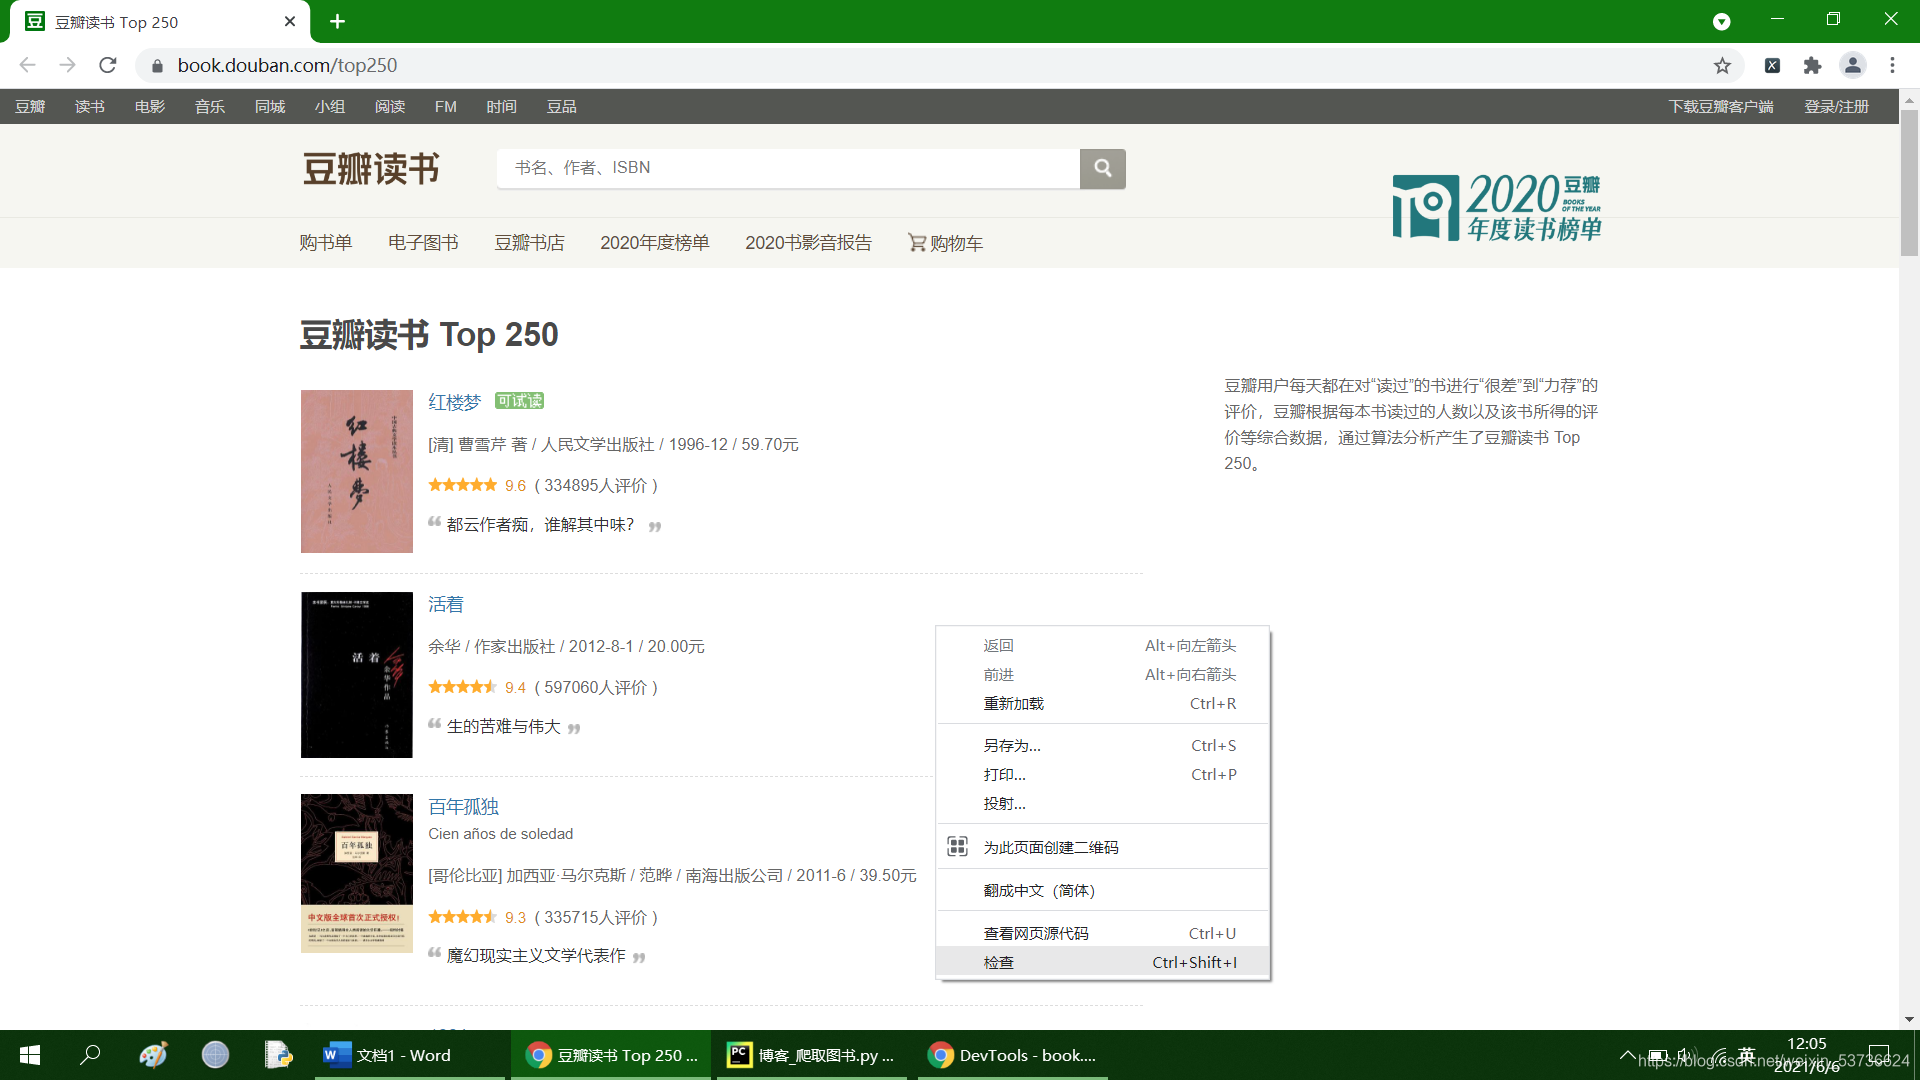The height and width of the screenshot is (1080, 1920).
Task: Choose 重新加载 in context menu
Action: (1103, 704)
